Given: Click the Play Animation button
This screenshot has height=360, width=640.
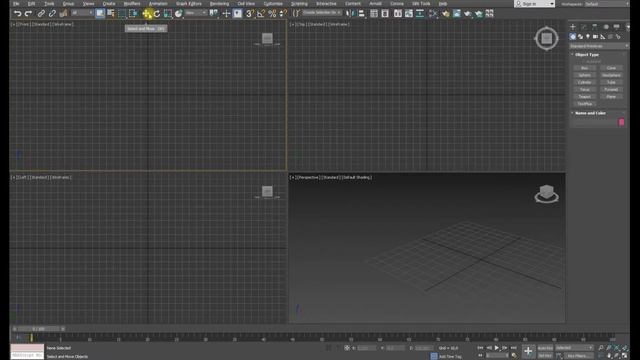Looking at the screenshot, I should 496,348.
